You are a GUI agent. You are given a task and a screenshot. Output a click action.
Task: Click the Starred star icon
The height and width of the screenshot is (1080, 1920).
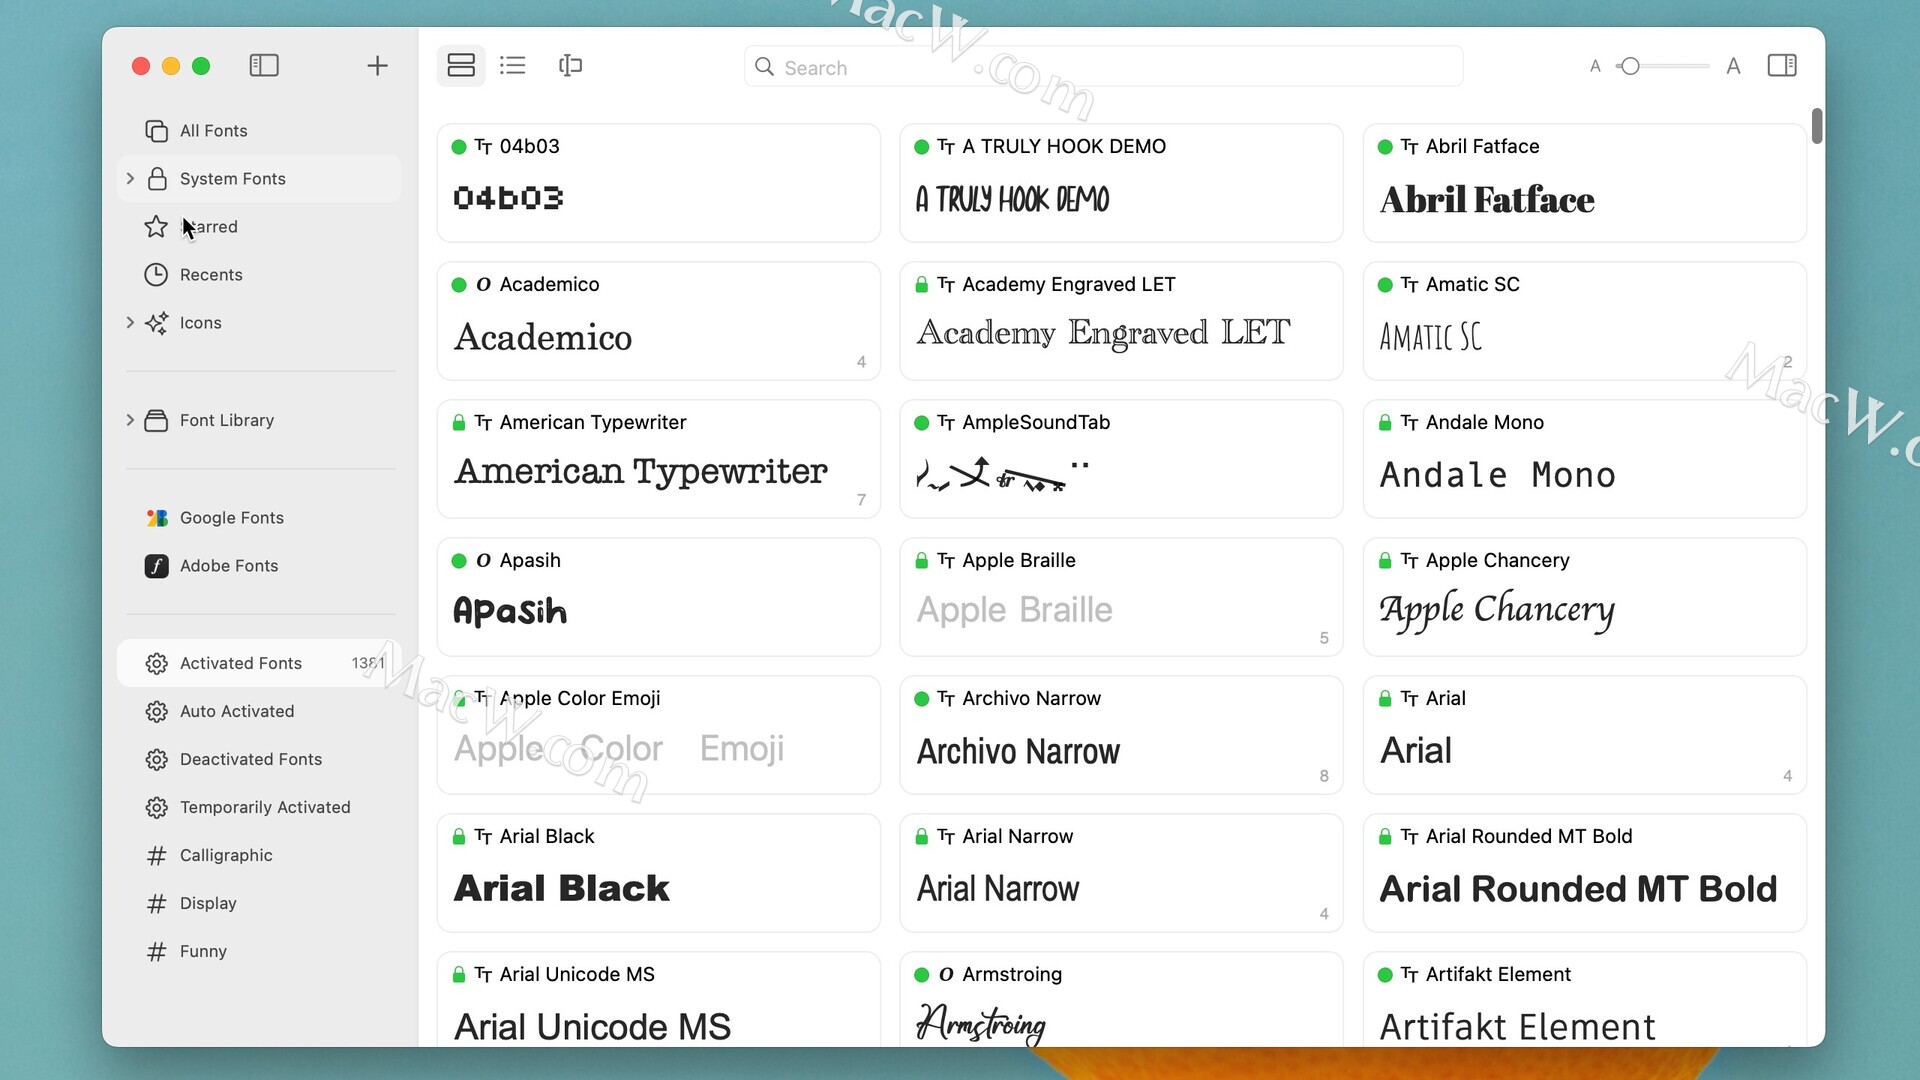tap(156, 227)
